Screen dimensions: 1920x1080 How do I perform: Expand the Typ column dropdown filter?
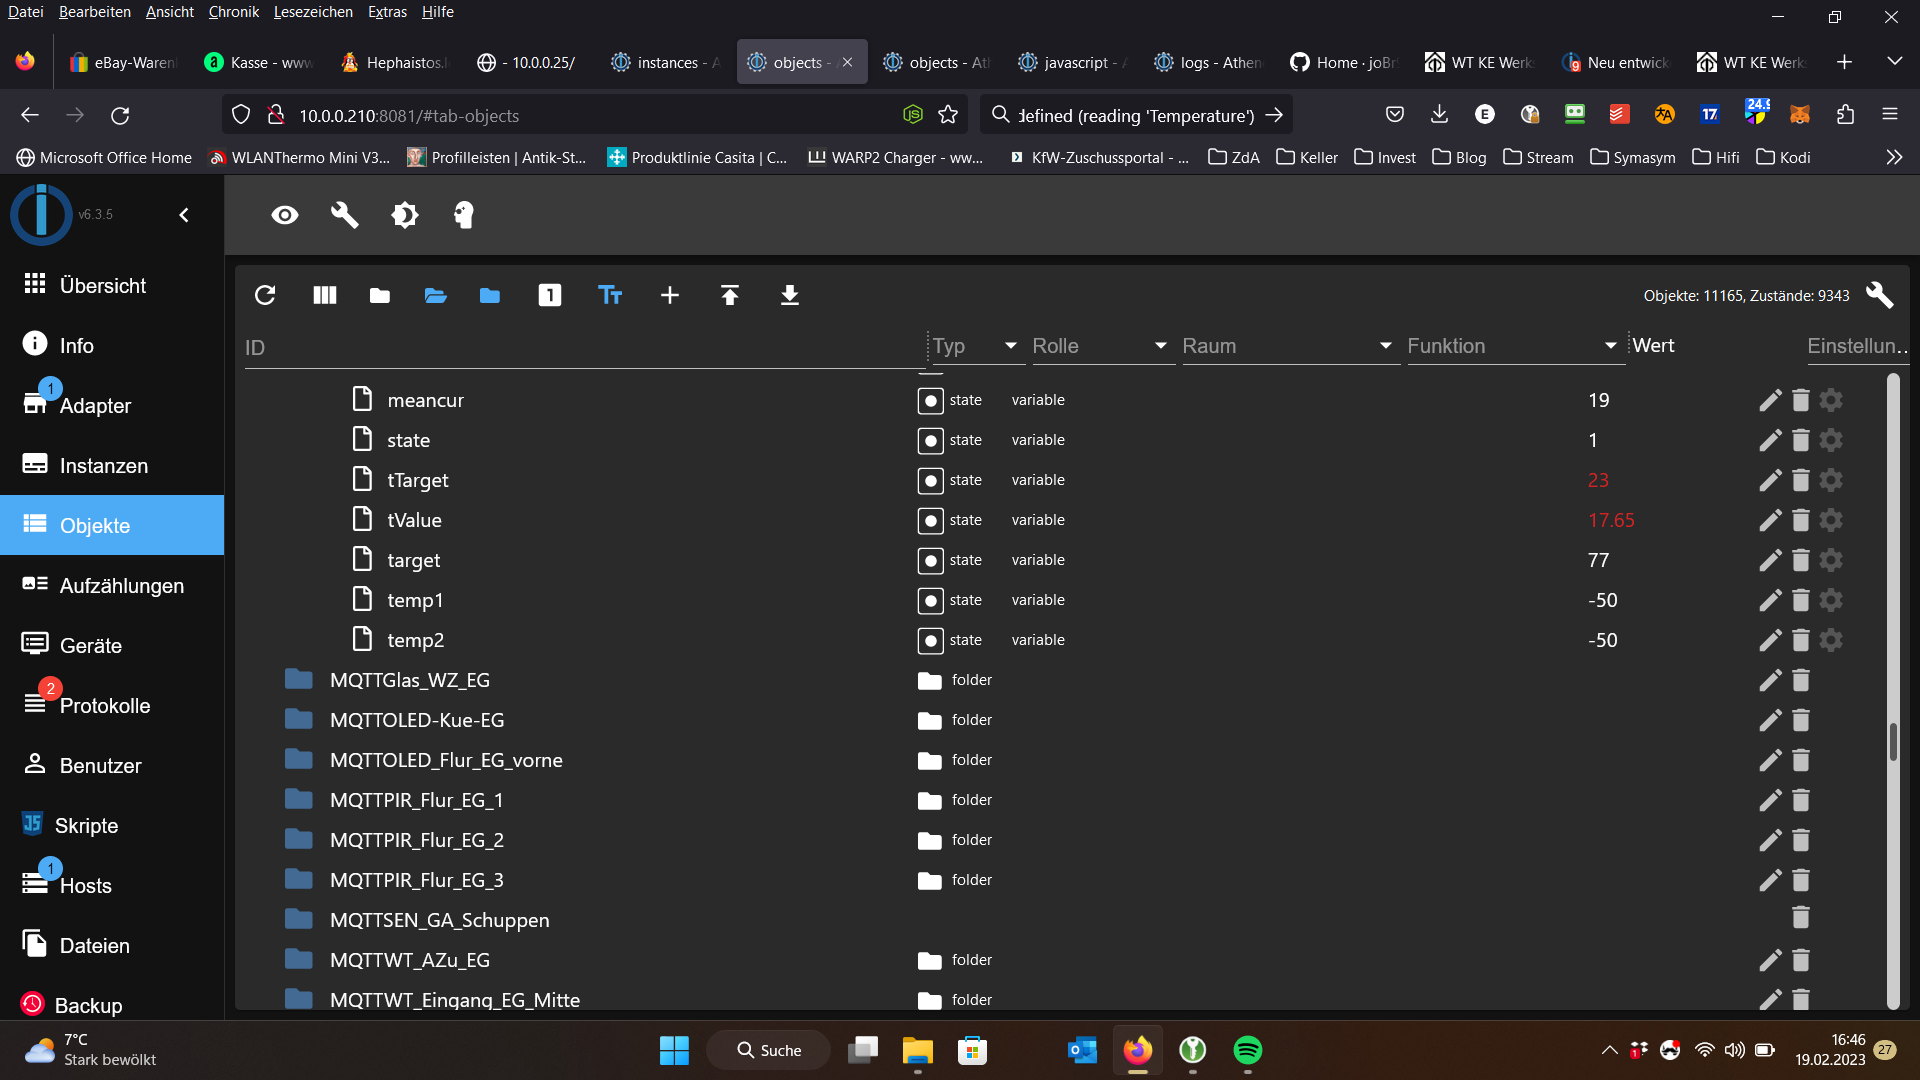coord(1009,345)
